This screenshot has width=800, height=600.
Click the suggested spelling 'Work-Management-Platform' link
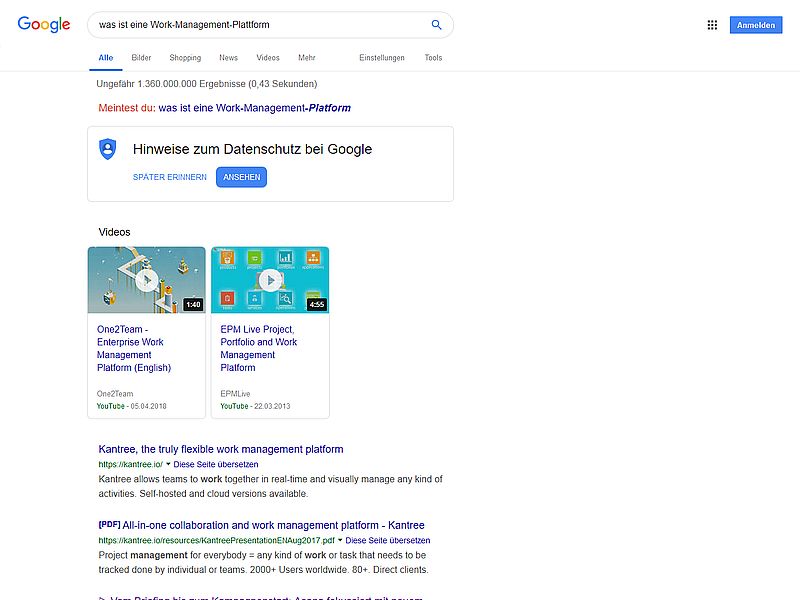(255, 108)
